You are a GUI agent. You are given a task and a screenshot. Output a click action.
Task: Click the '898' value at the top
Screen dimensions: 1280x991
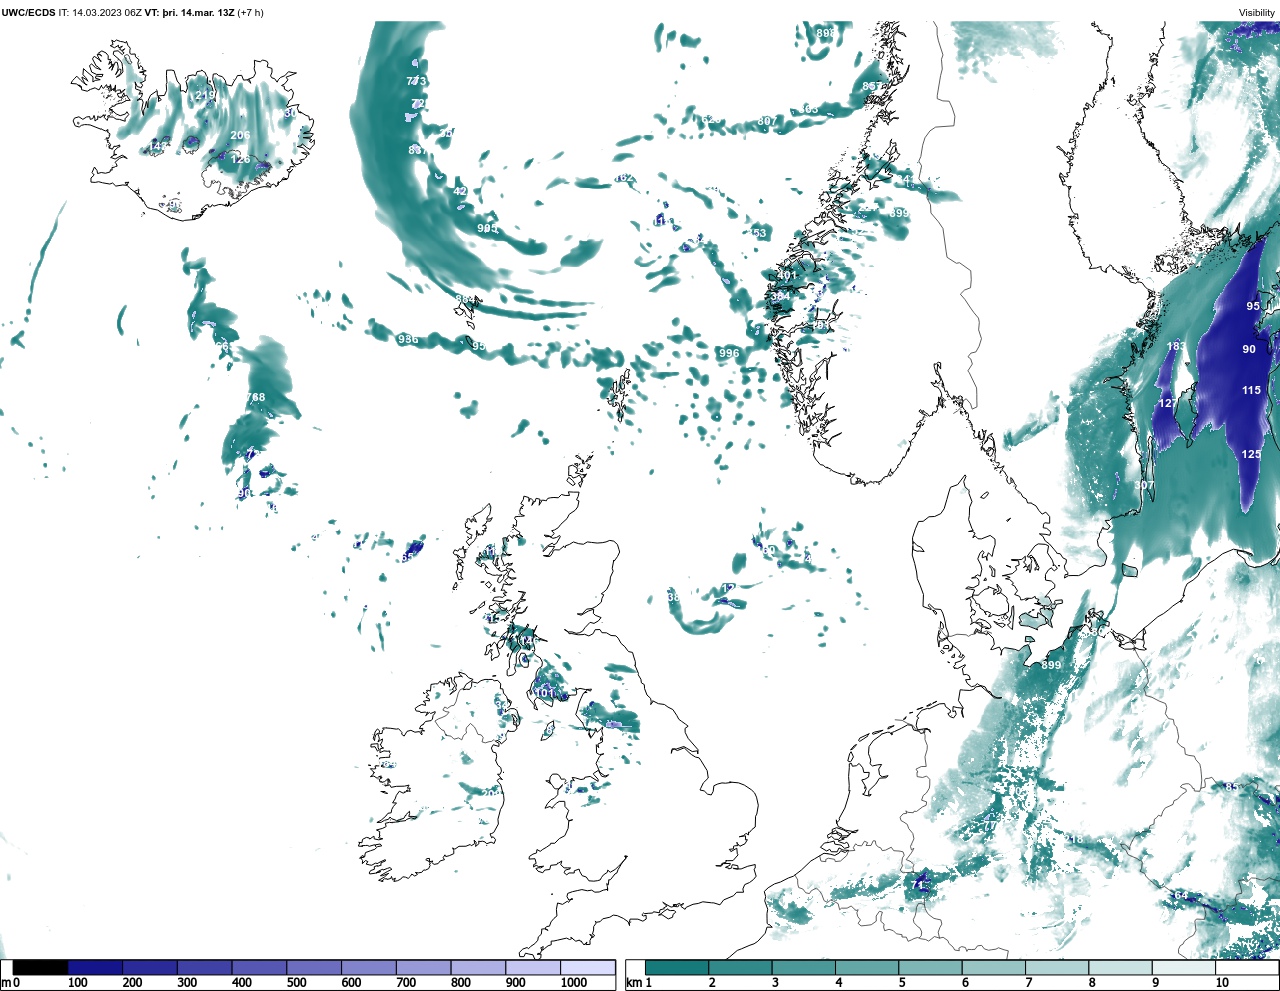tap(826, 33)
